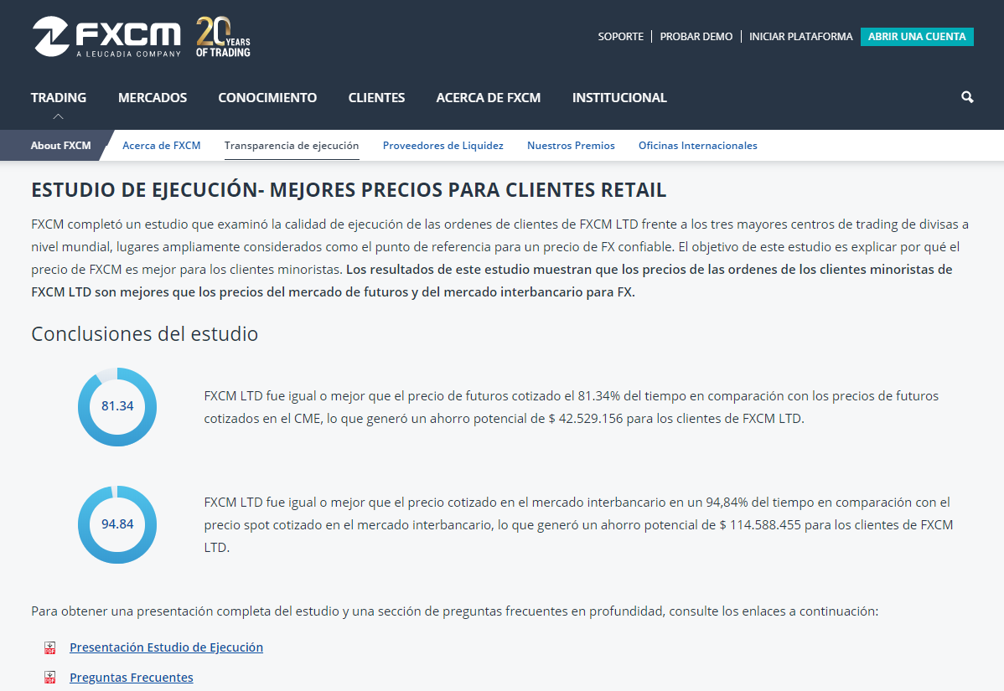Screen dimensions: 1004x691
Task: Click the ABRIR UNA CUENTA button
Action: coord(916,36)
